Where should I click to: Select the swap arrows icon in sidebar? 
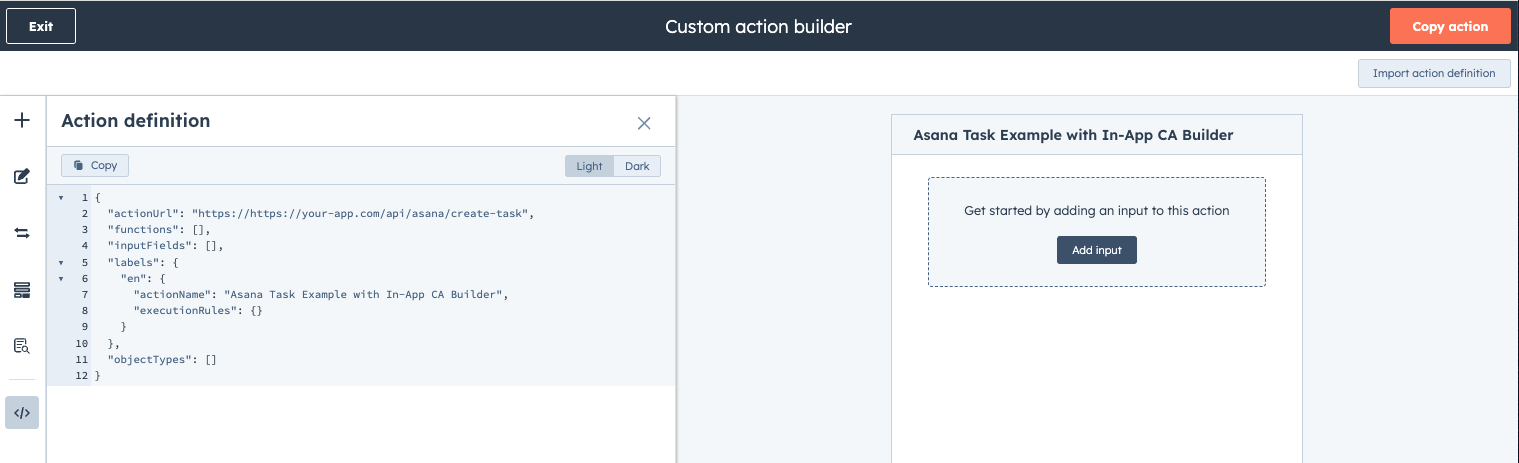click(x=22, y=233)
